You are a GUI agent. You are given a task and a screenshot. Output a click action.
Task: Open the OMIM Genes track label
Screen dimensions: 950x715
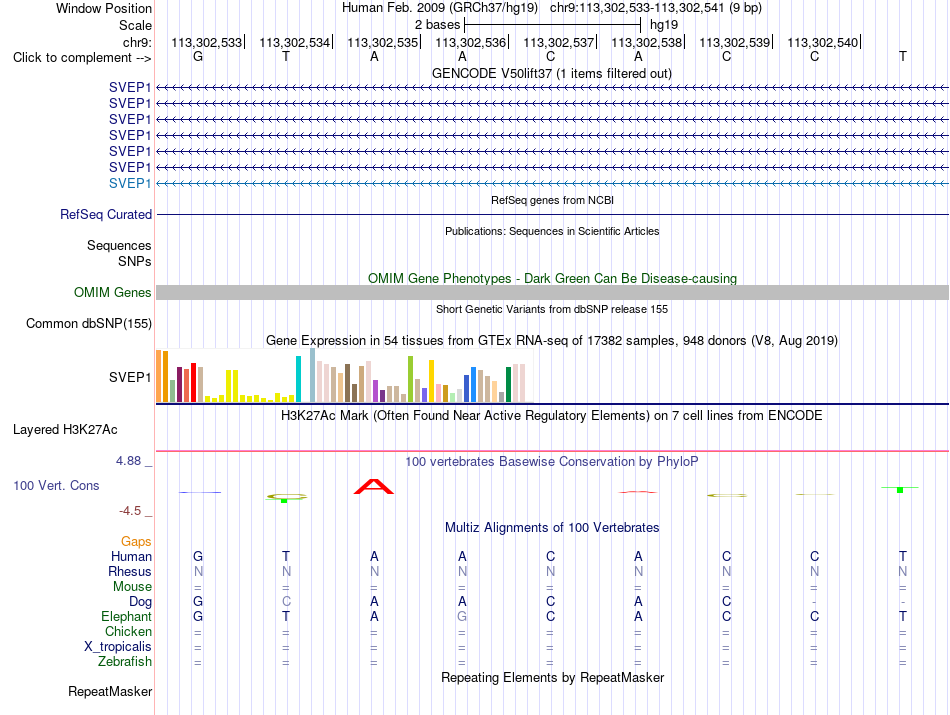click(x=112, y=293)
